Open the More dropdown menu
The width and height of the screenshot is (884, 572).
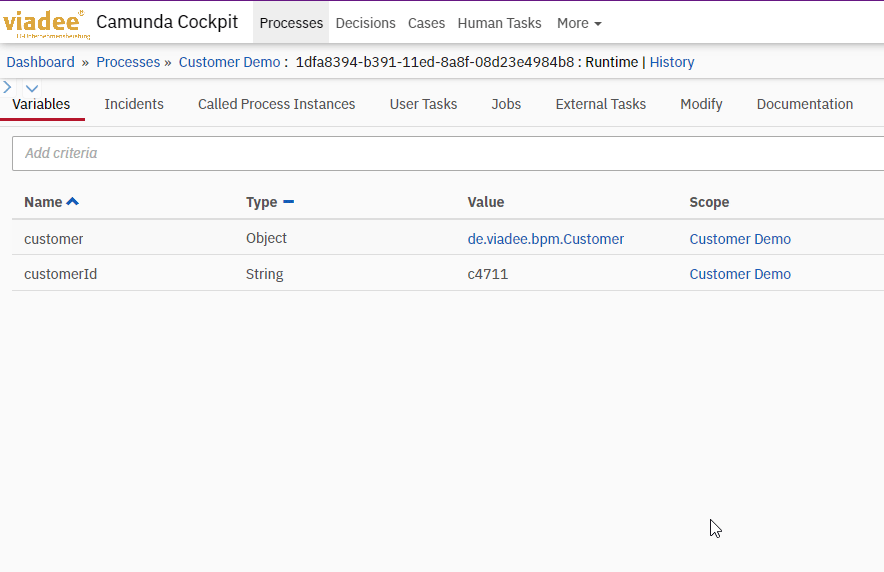579,23
